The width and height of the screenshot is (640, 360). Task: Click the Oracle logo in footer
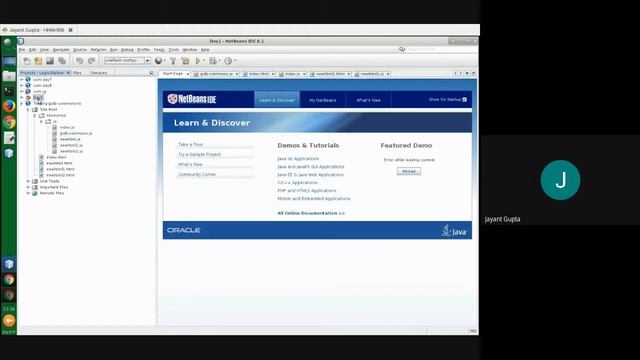[183, 230]
